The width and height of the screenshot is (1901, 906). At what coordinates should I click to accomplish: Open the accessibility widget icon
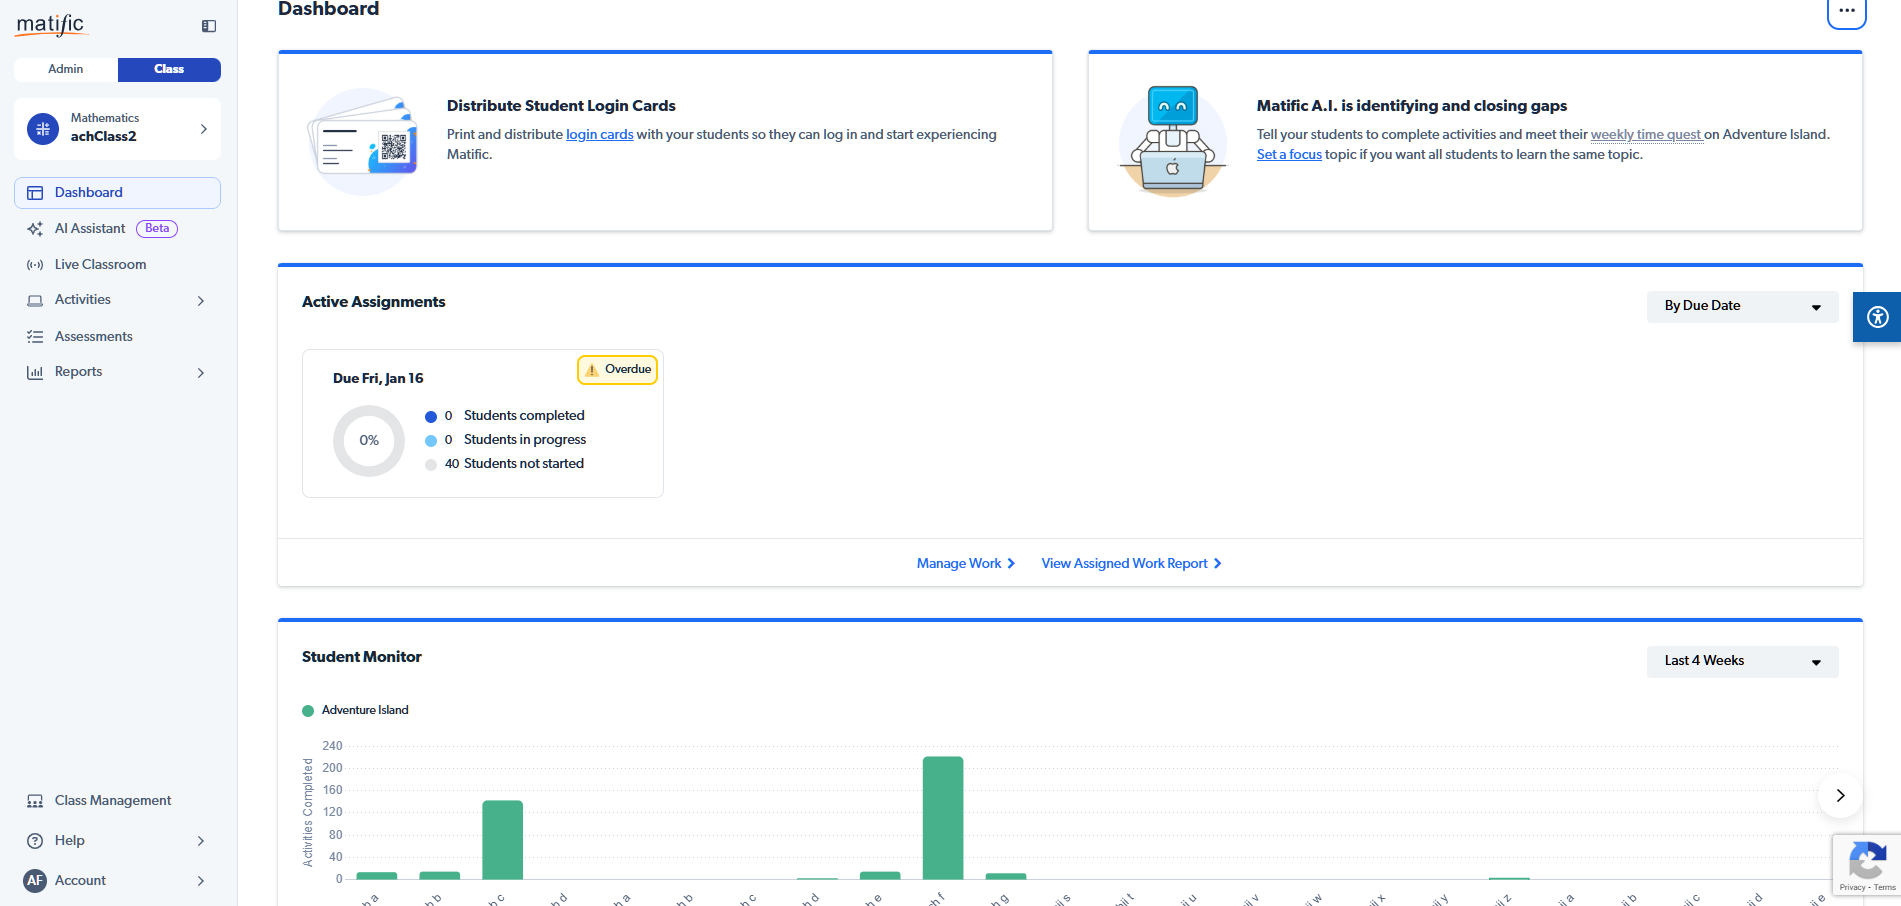coord(1877,317)
